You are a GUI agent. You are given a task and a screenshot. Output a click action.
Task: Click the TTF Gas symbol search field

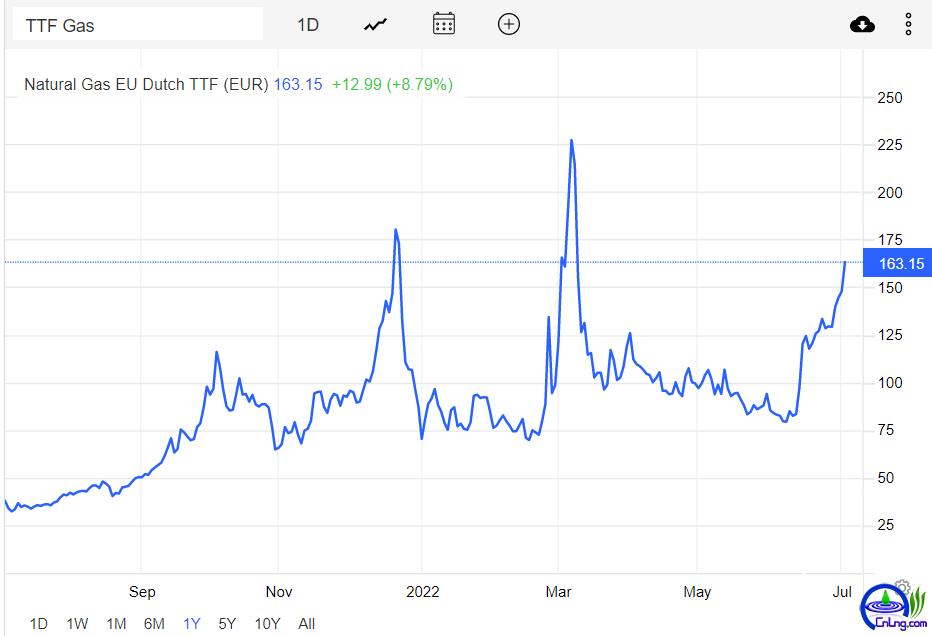(138, 24)
